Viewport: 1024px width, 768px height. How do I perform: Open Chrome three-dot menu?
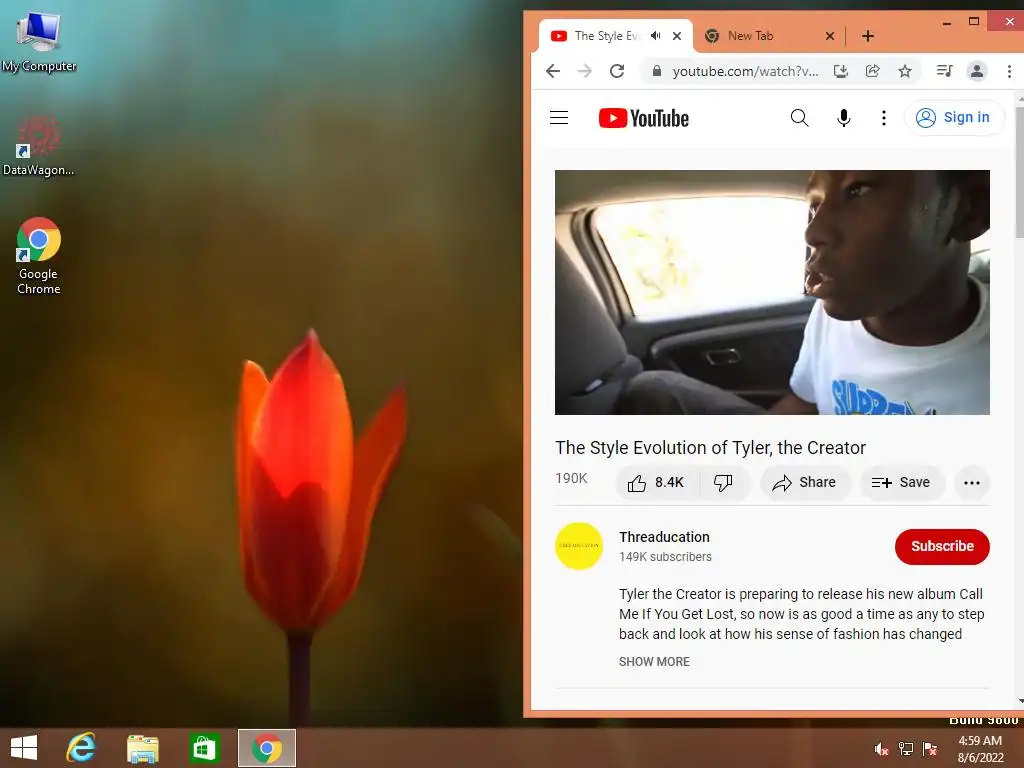1009,71
